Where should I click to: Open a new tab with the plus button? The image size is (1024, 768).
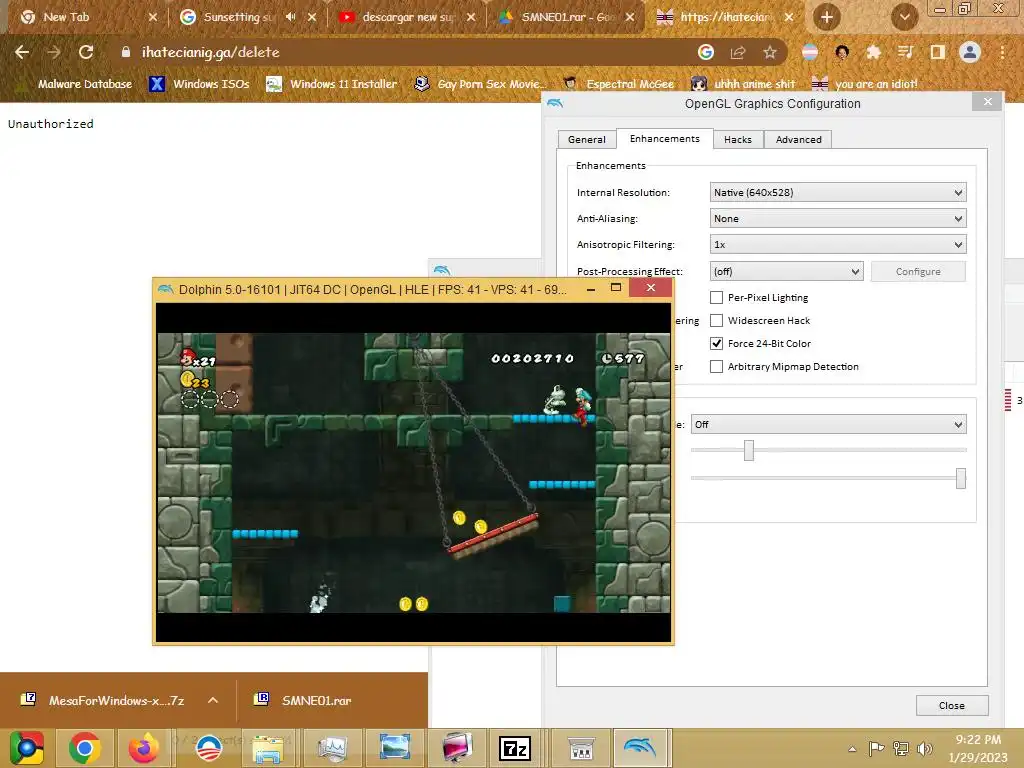click(827, 17)
